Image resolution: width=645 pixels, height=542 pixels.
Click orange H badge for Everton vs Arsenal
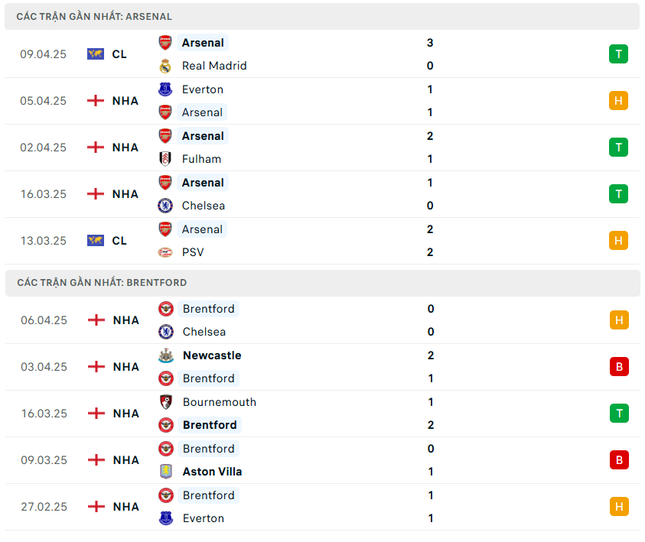click(x=618, y=101)
